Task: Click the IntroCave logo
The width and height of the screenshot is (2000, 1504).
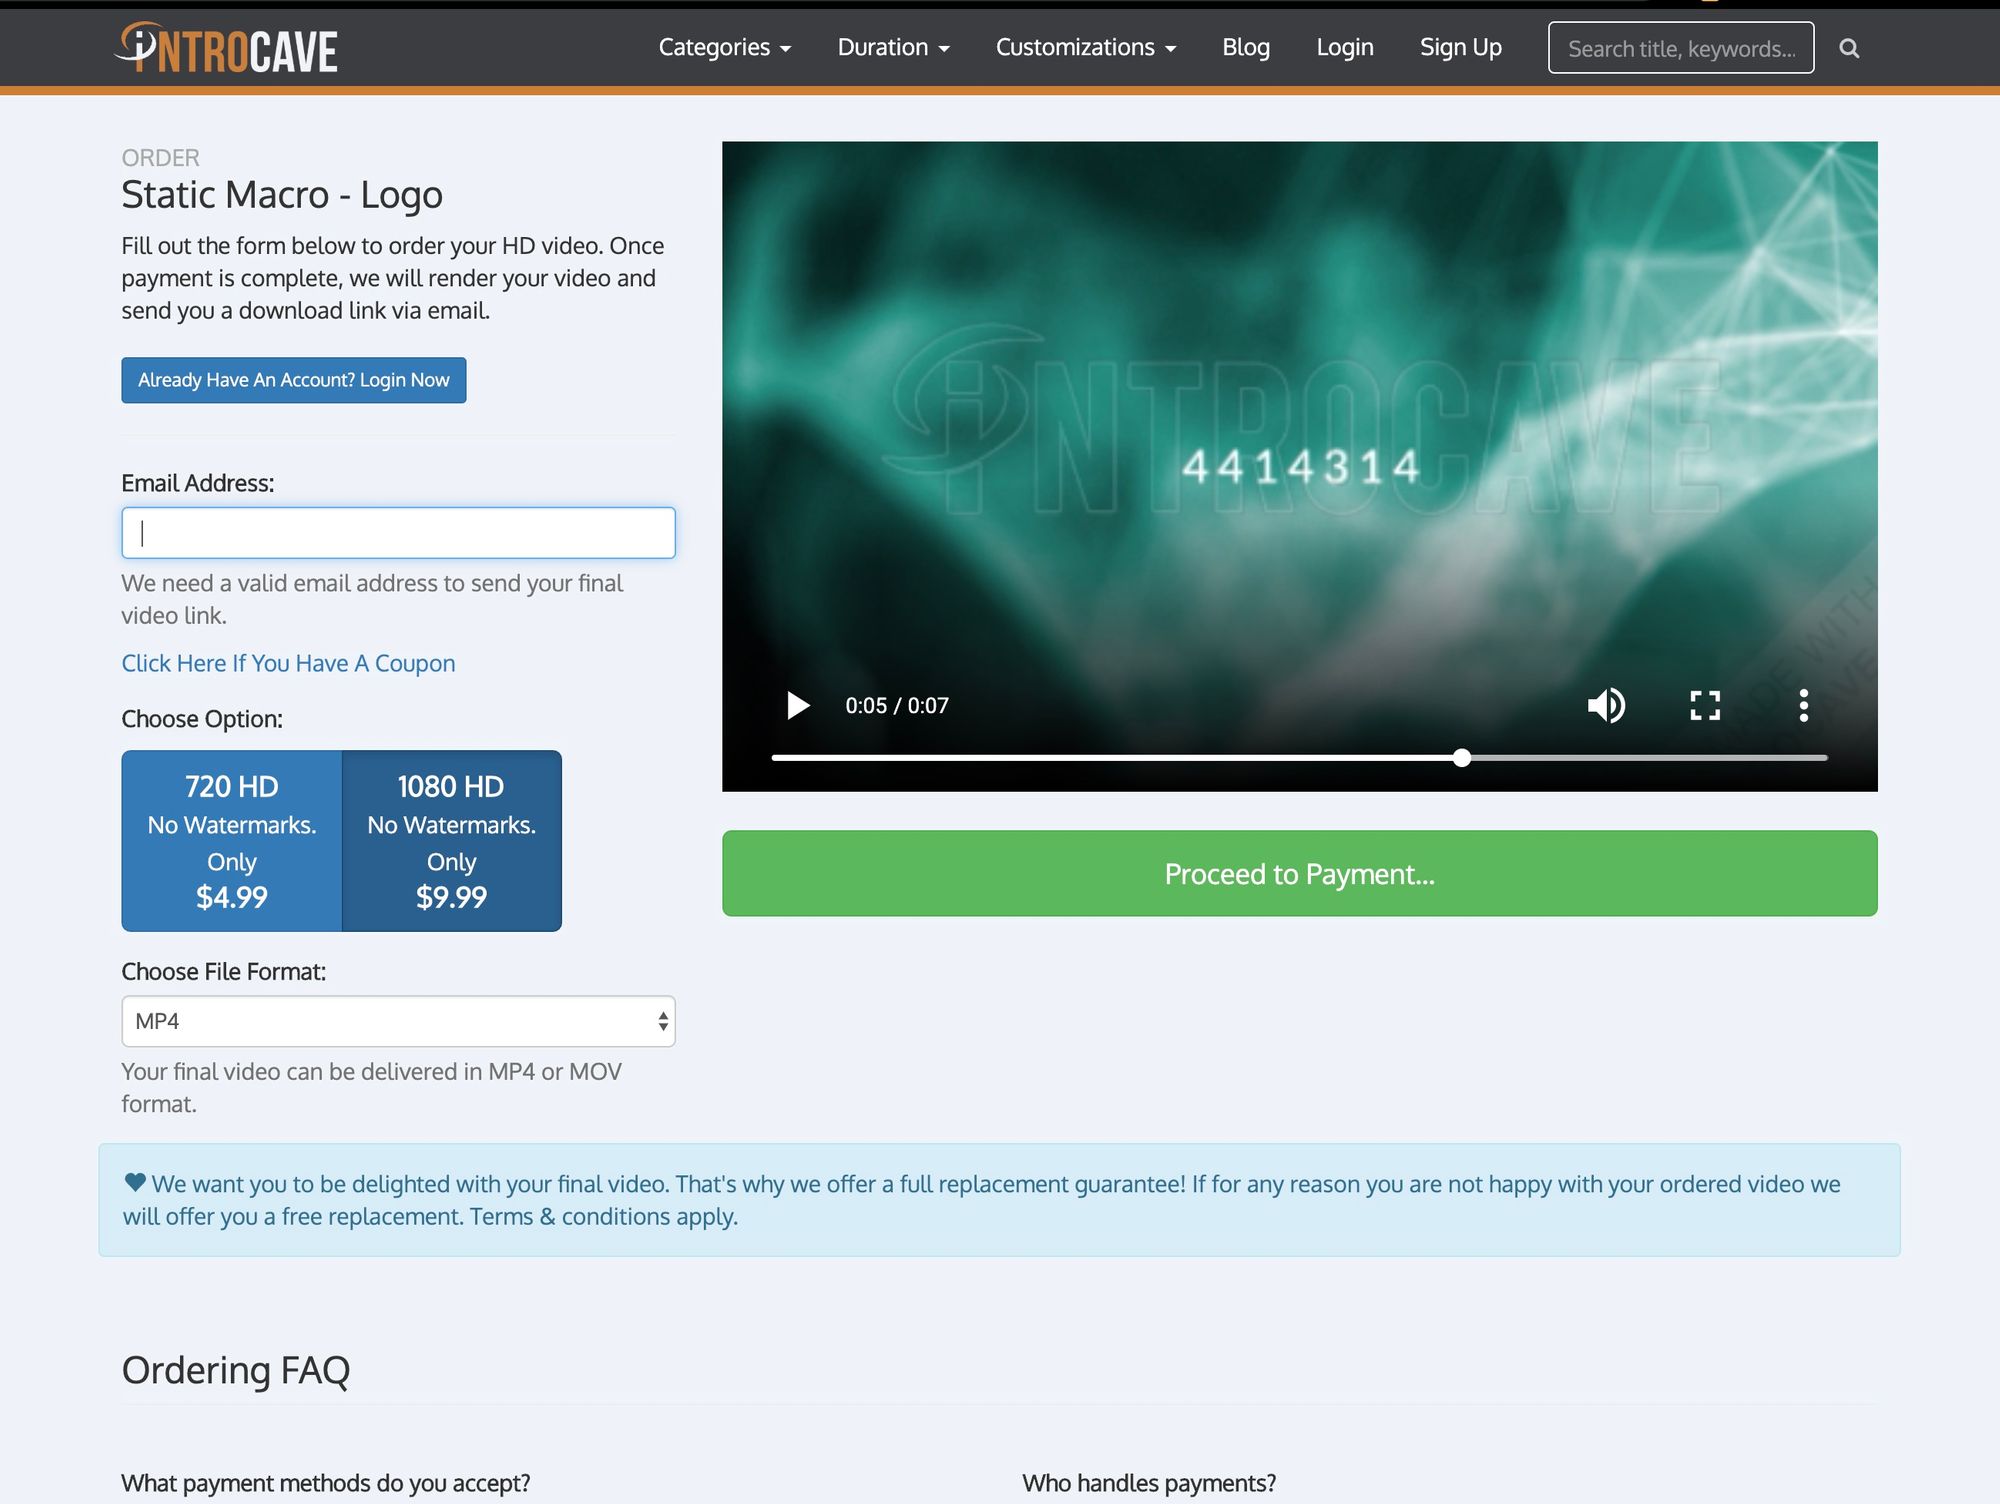Action: (228, 48)
